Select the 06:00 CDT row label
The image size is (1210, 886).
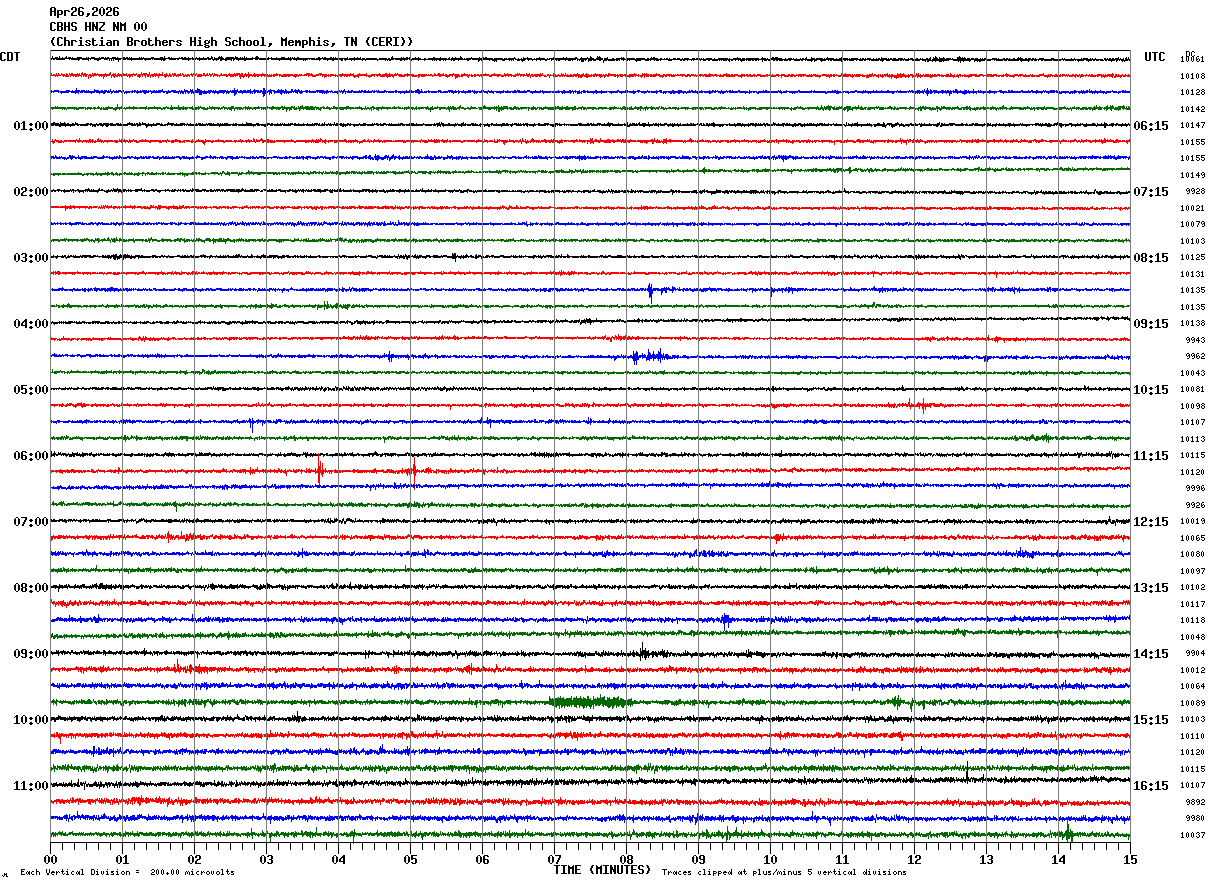click(31, 456)
